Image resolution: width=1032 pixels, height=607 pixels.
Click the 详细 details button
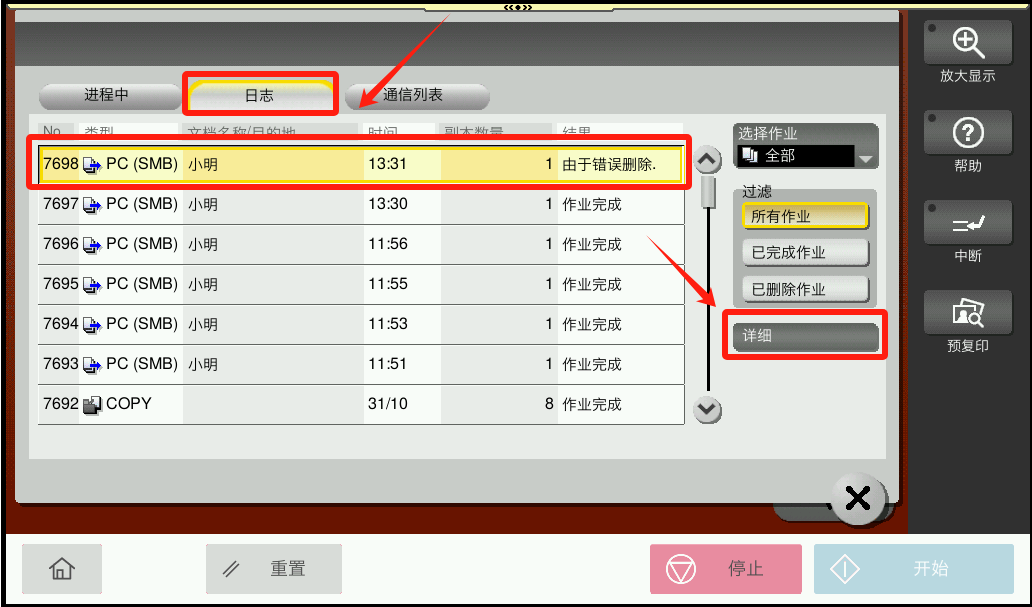[x=805, y=336]
